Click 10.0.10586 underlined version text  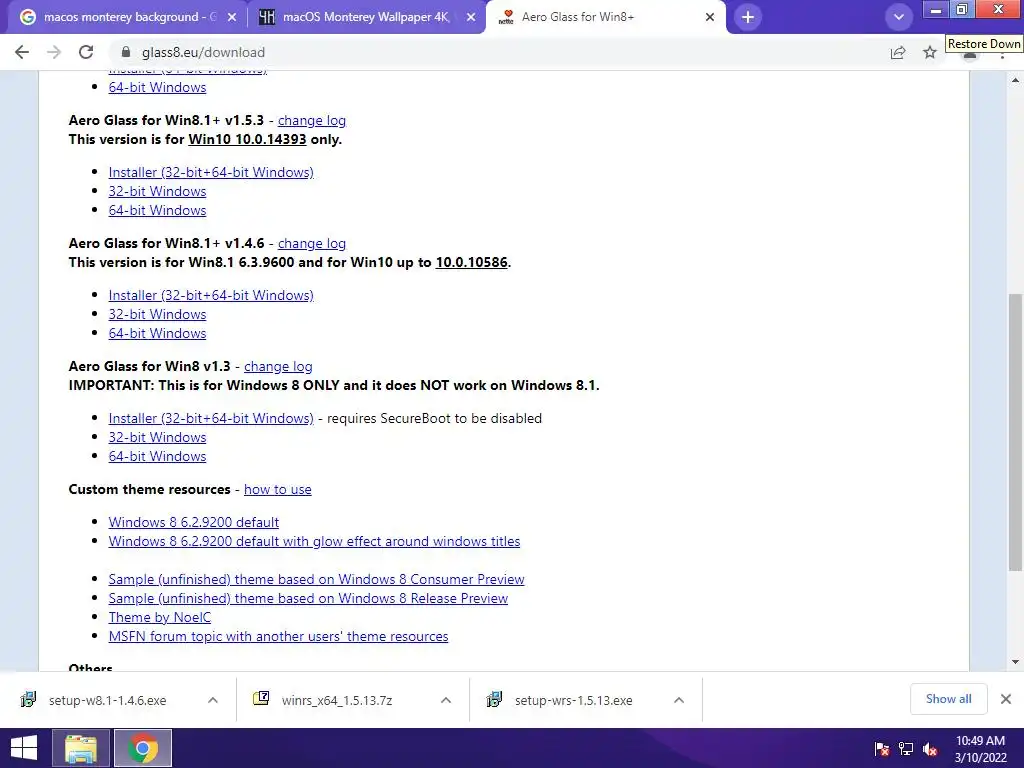tap(472, 262)
